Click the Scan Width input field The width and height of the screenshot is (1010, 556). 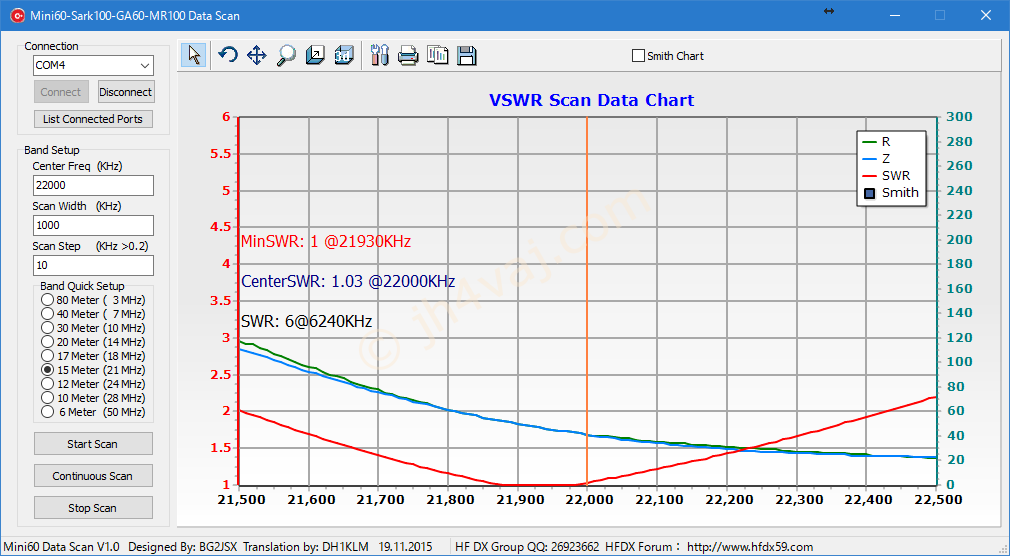[93, 225]
